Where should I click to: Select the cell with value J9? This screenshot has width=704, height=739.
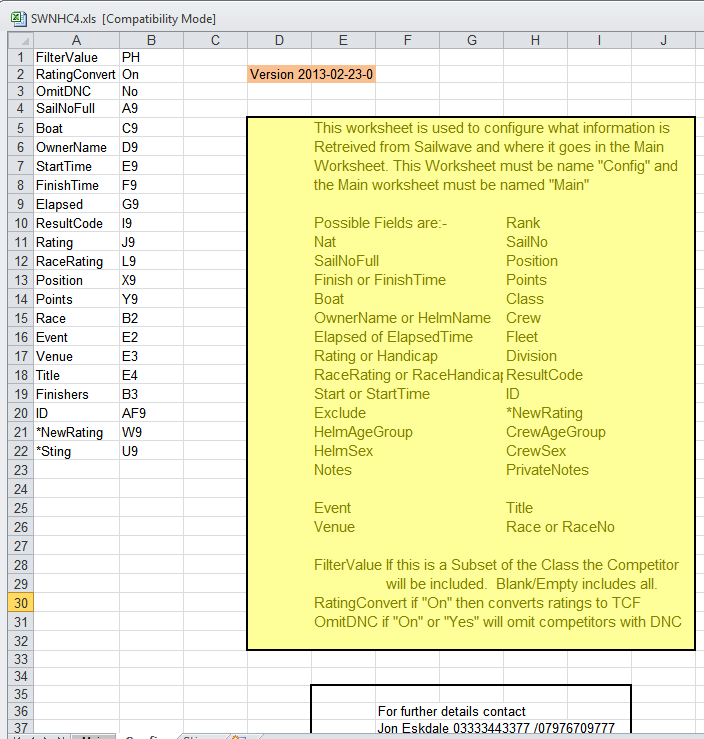[x=151, y=242]
